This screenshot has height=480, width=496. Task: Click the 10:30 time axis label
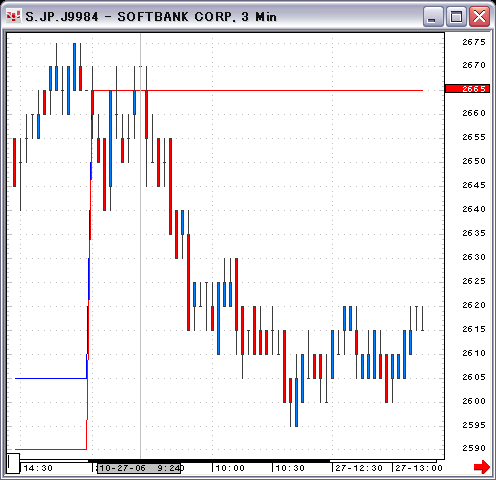coord(290,468)
